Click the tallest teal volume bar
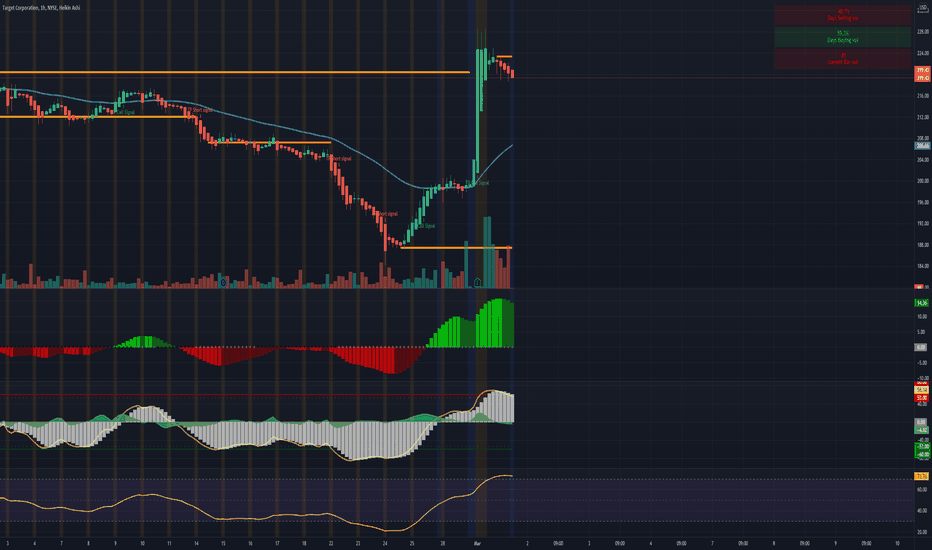Viewport: 932px width, 550px height. [487, 252]
